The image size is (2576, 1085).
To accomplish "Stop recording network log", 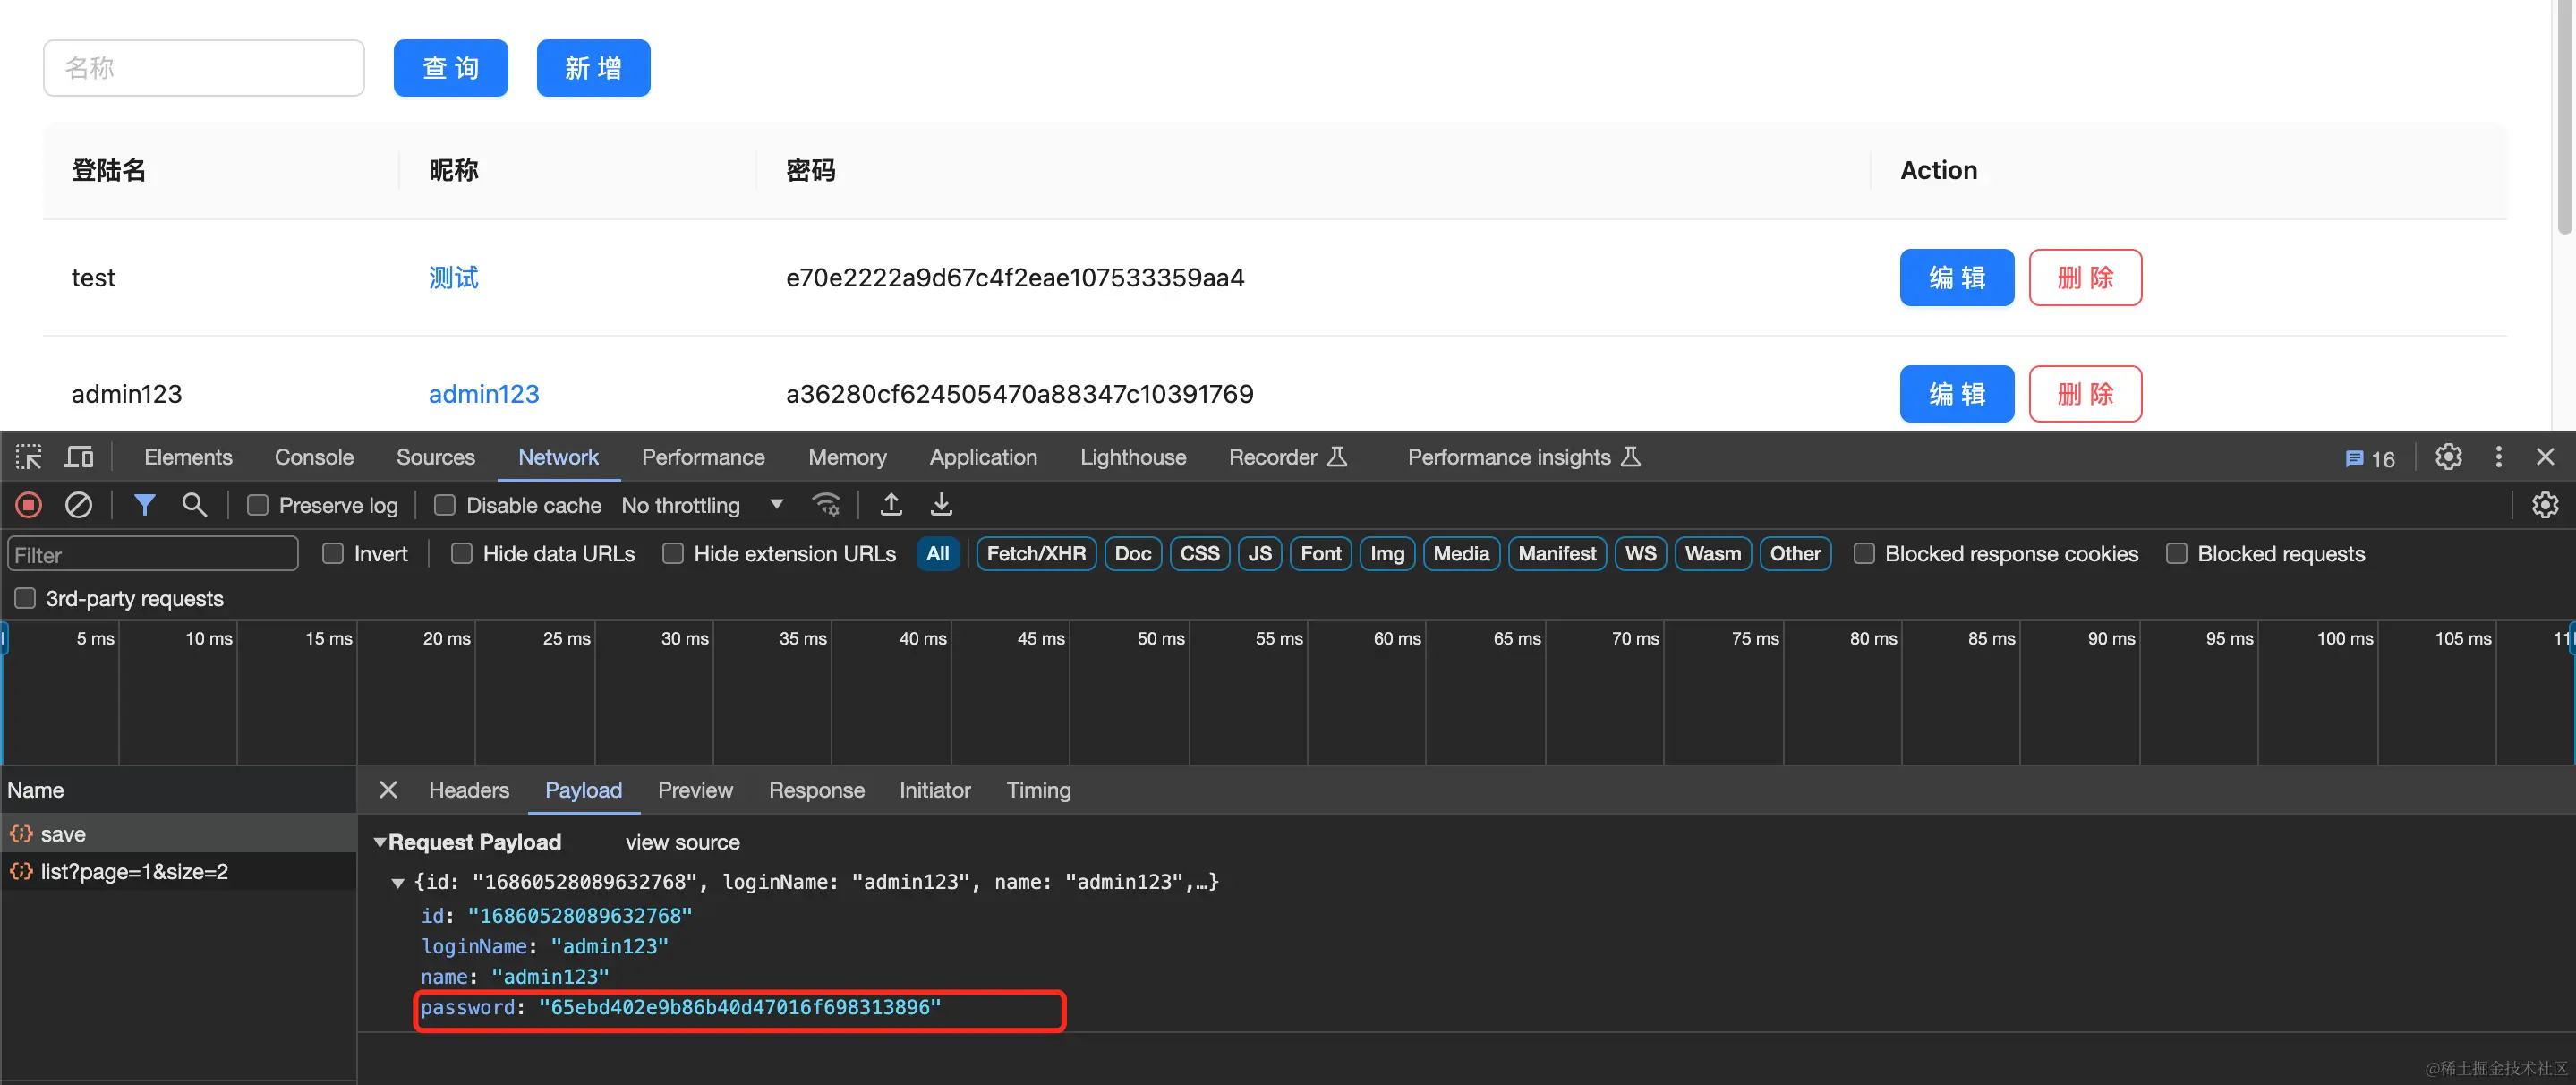I will coord(29,505).
